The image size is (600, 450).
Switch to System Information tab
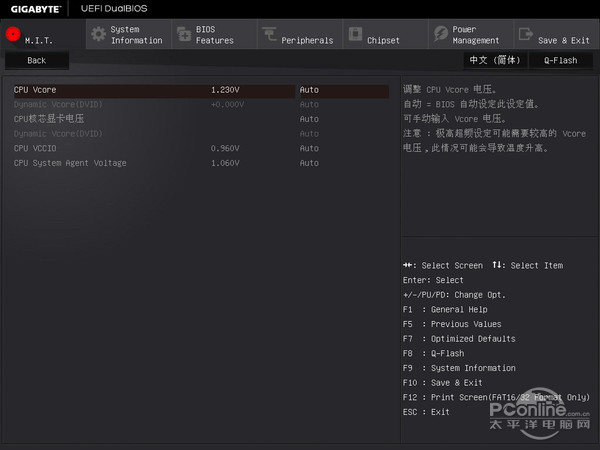click(x=129, y=34)
